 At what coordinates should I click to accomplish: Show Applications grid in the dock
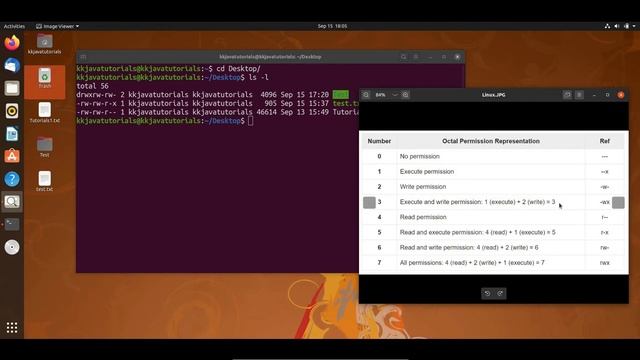point(12,327)
